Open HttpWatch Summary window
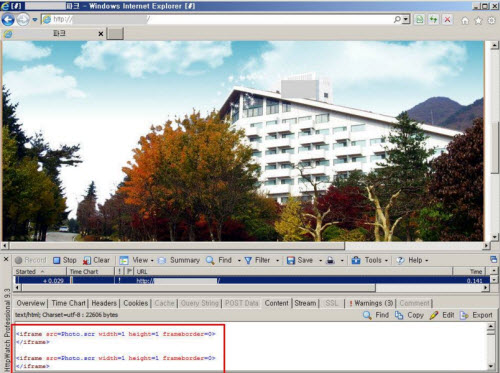 point(179,260)
